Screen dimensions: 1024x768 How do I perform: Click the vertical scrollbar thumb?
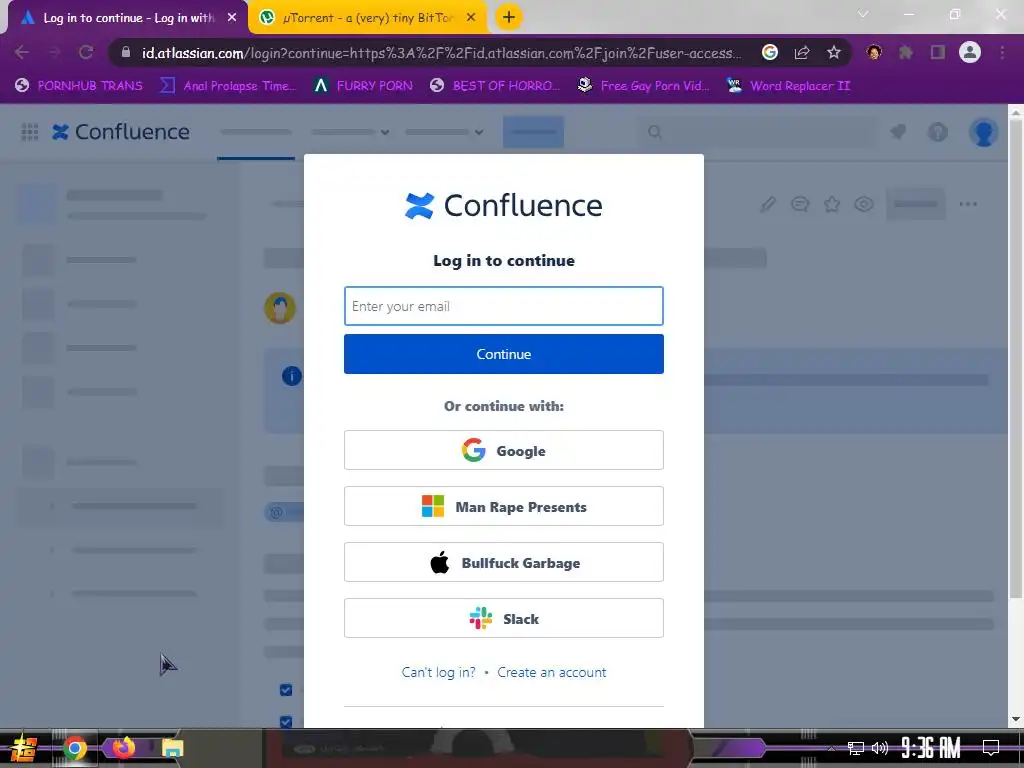point(1016,358)
